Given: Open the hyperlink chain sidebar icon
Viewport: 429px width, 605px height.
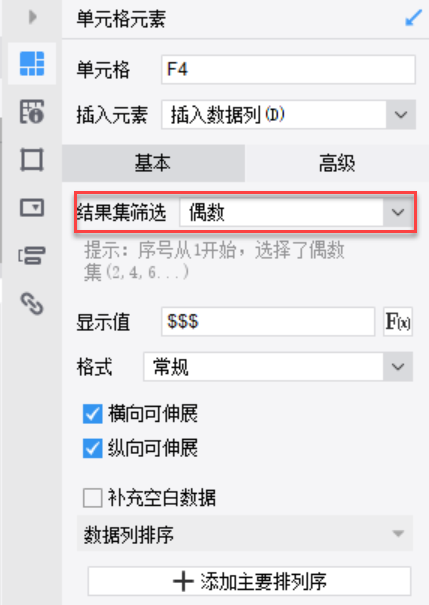Looking at the screenshot, I should tap(32, 304).
